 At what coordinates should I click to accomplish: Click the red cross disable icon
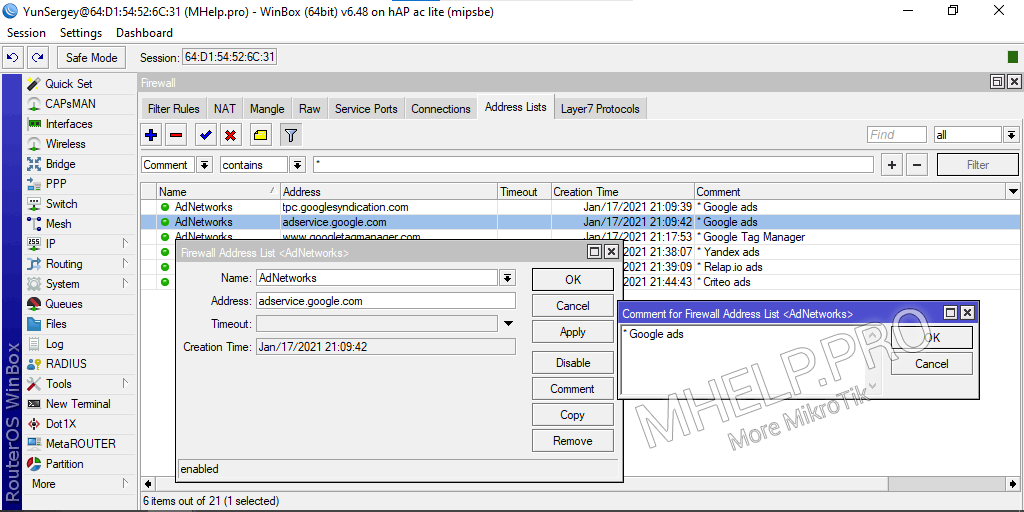230,135
